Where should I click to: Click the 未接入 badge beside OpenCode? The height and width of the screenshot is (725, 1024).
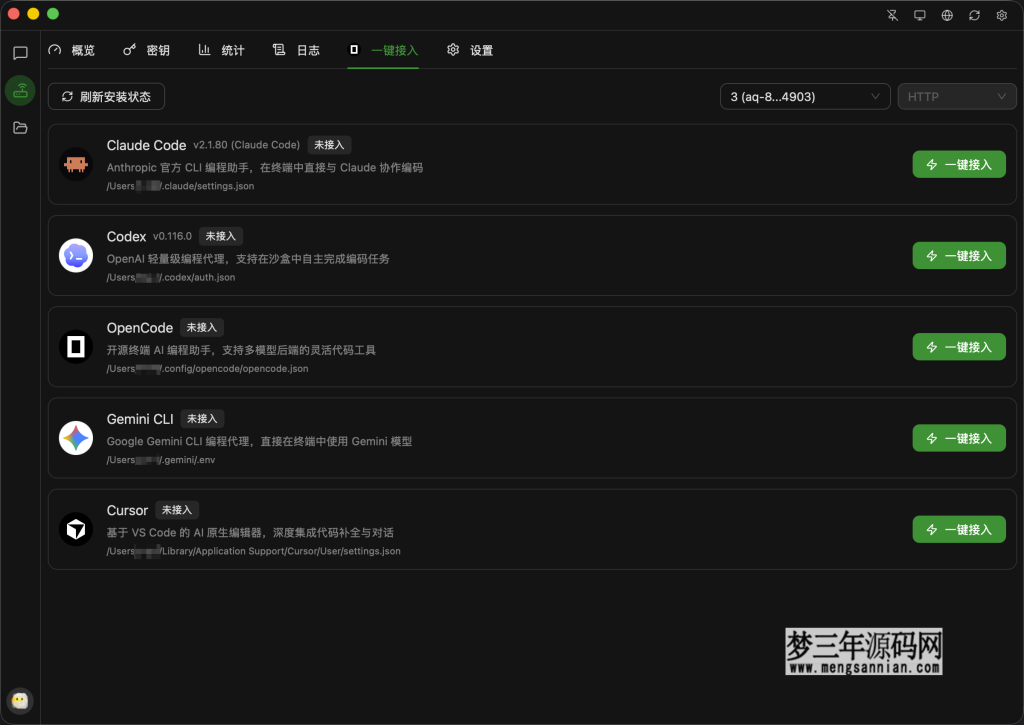[202, 327]
